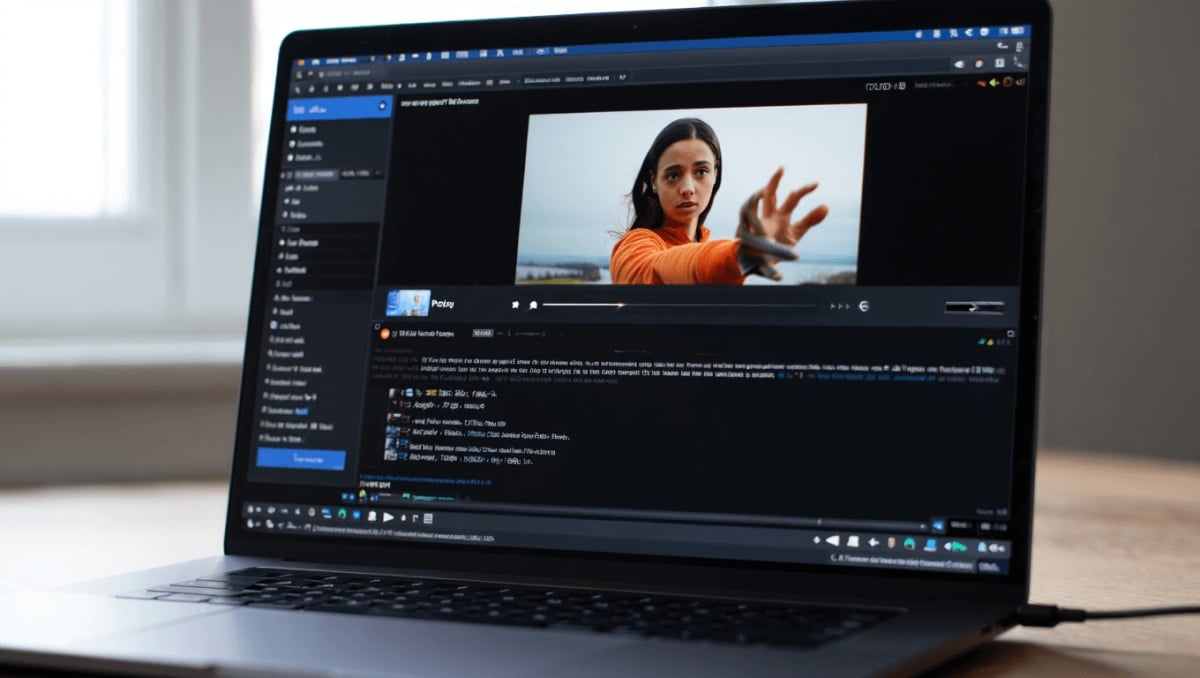
Task: Click the fast-forward arrows near the timeline
Action: coord(838,304)
